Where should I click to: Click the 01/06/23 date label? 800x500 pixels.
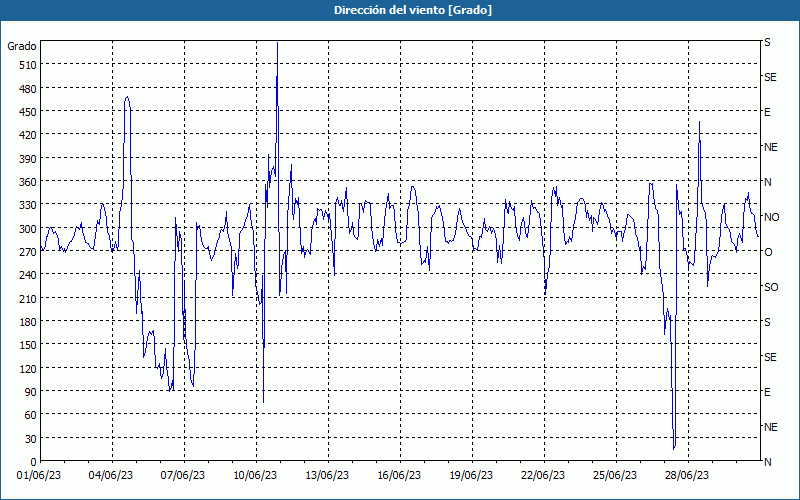coord(39,476)
